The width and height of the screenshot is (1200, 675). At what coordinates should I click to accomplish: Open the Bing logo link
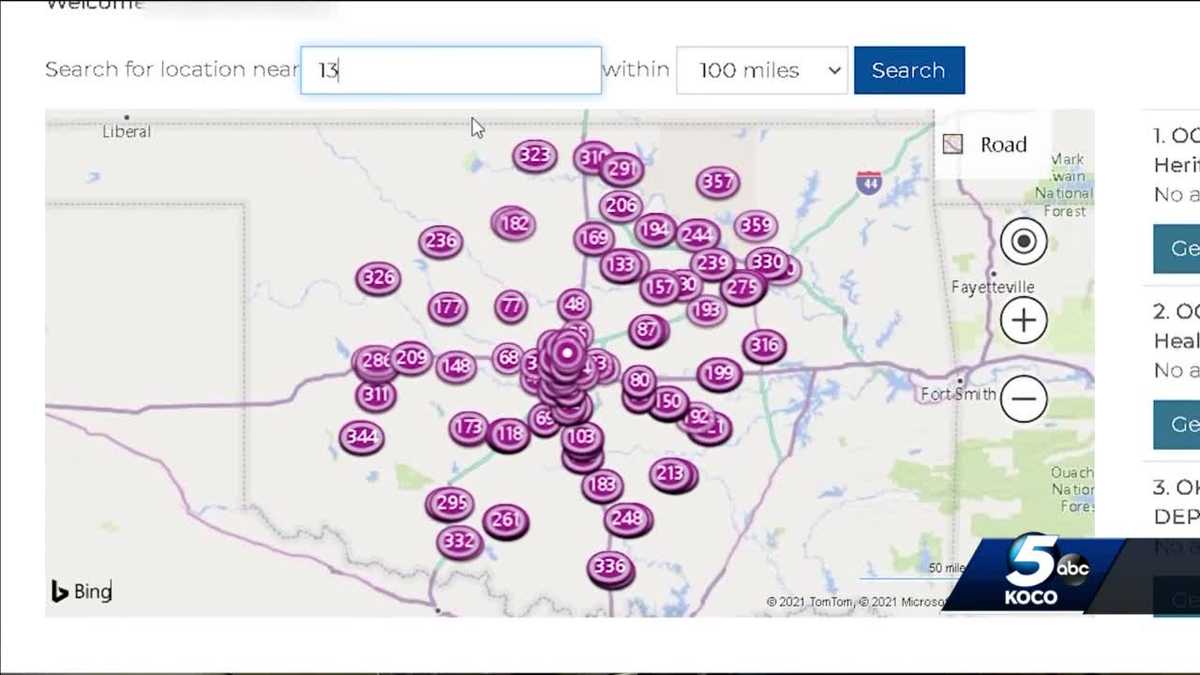pos(82,592)
